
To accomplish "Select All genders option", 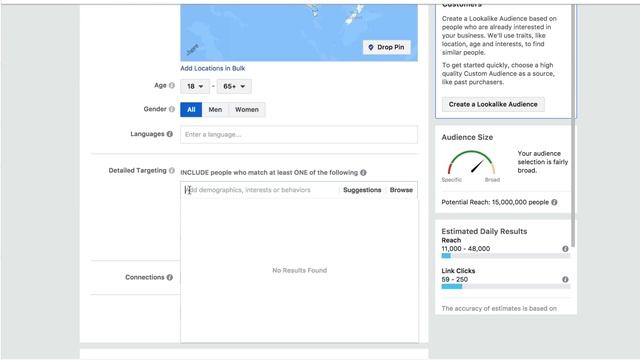I will click(x=191, y=109).
